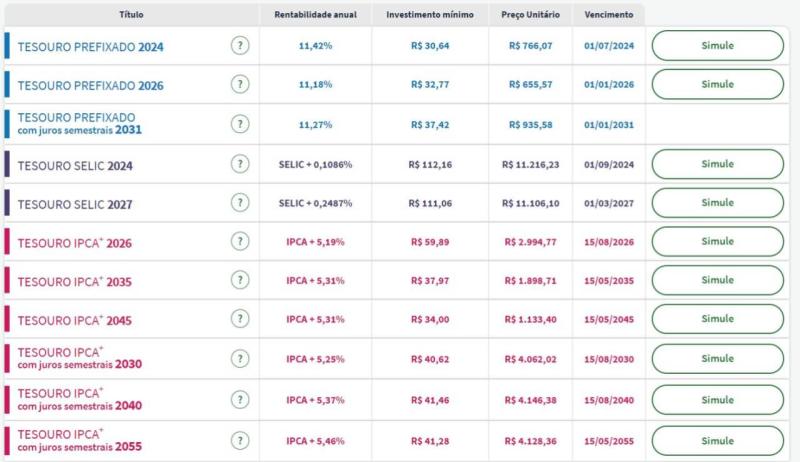Open the TESOURO PREFIXADO 2026 title
Screen dimensions: 800x462
pos(91,86)
